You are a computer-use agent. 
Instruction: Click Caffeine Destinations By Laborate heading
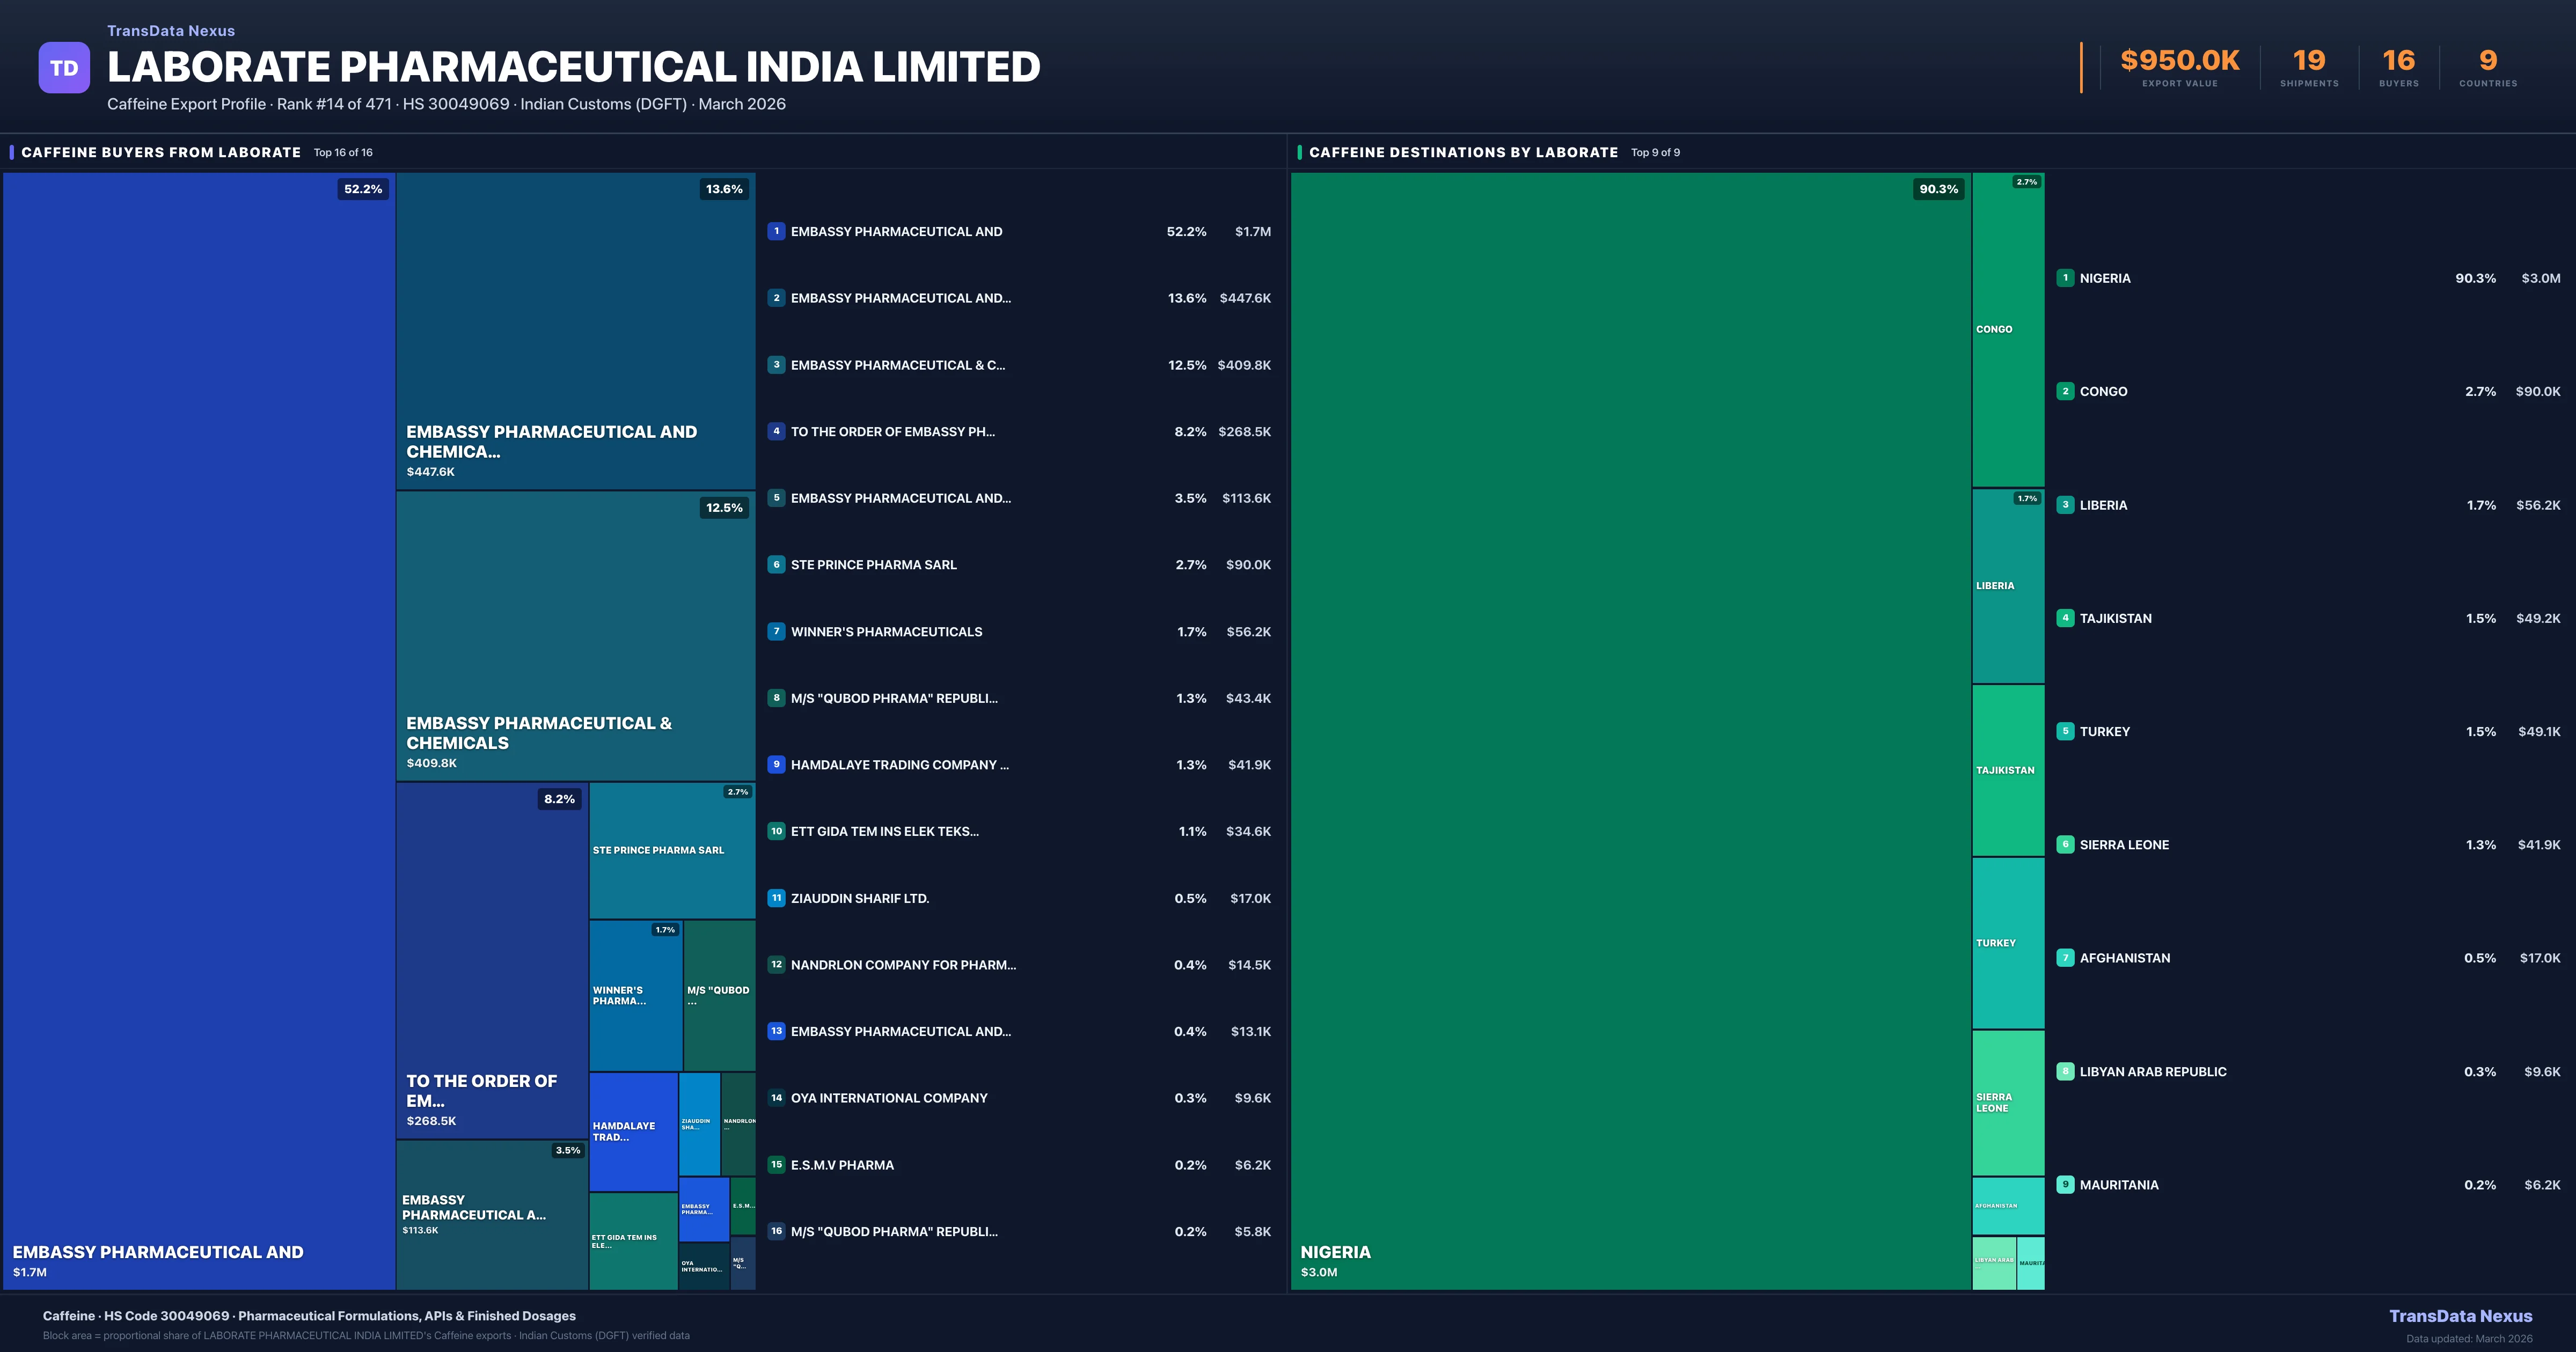pos(1463,152)
